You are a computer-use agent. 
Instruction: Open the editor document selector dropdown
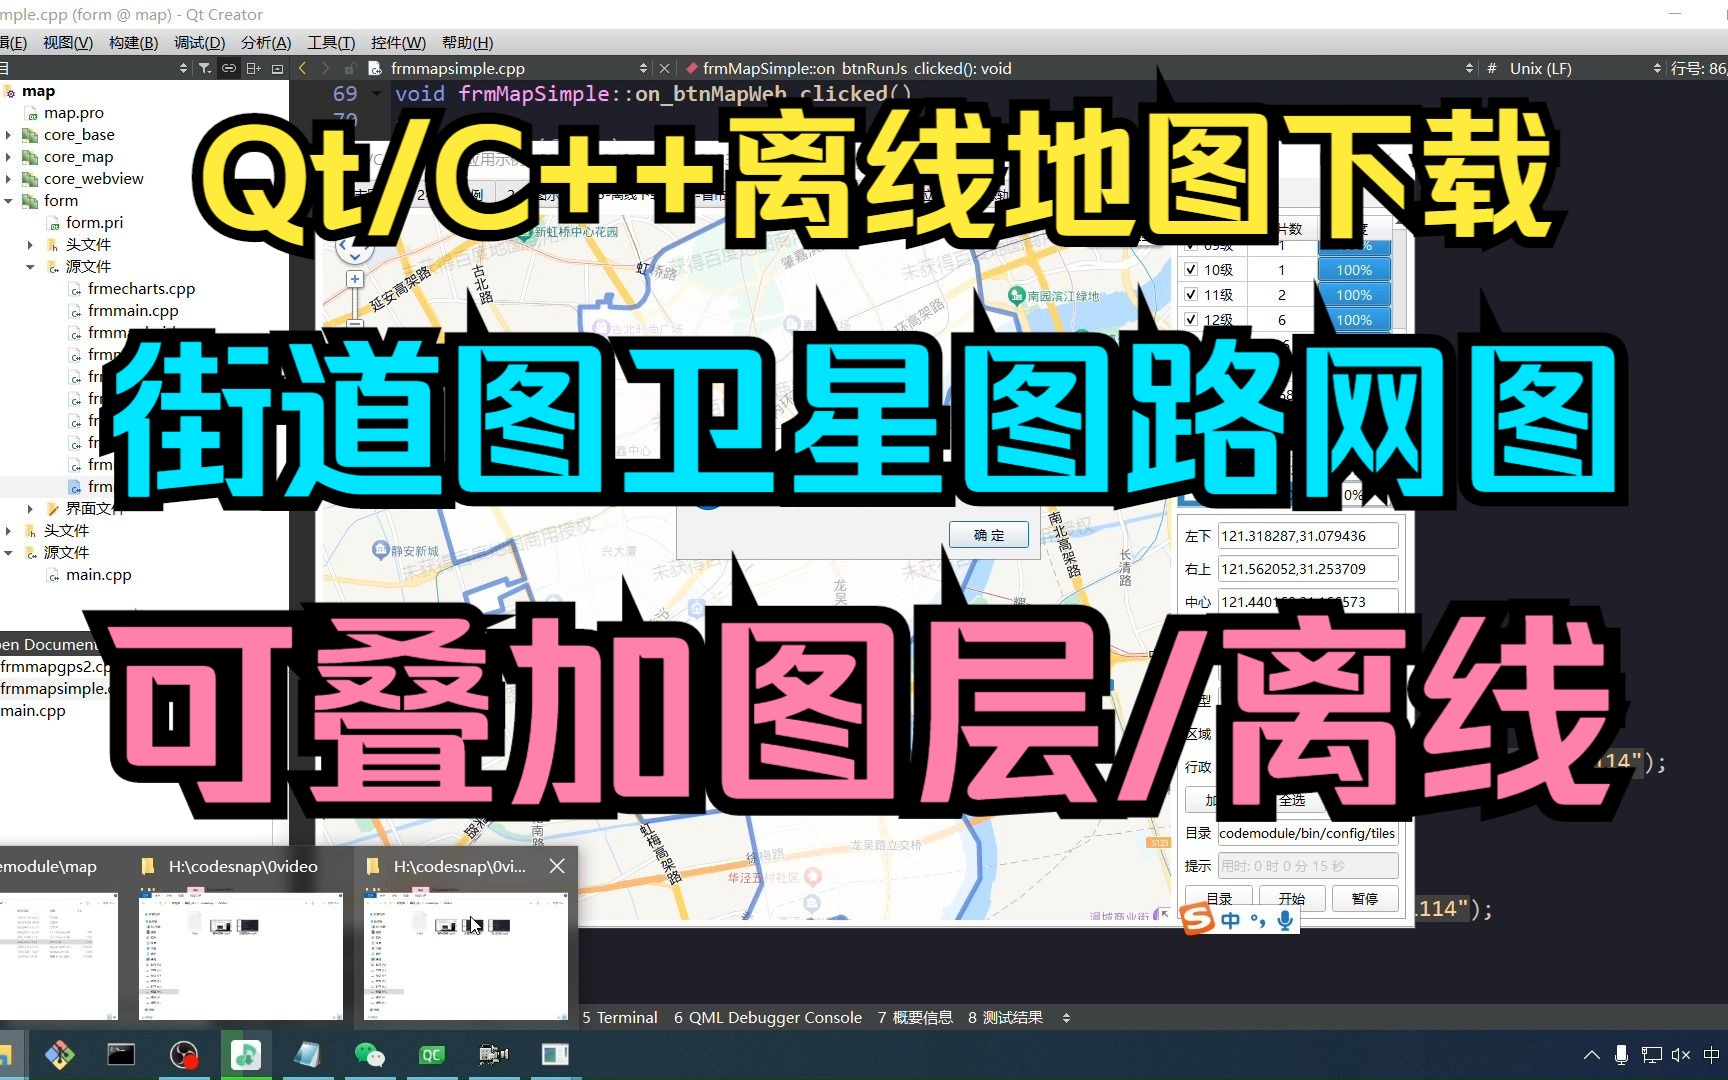pyautogui.click(x=643, y=68)
